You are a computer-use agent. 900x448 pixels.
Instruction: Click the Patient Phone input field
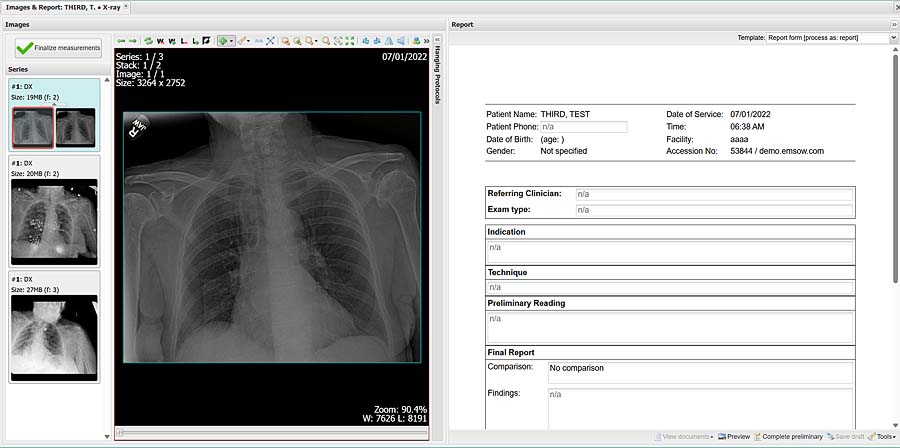(x=583, y=127)
